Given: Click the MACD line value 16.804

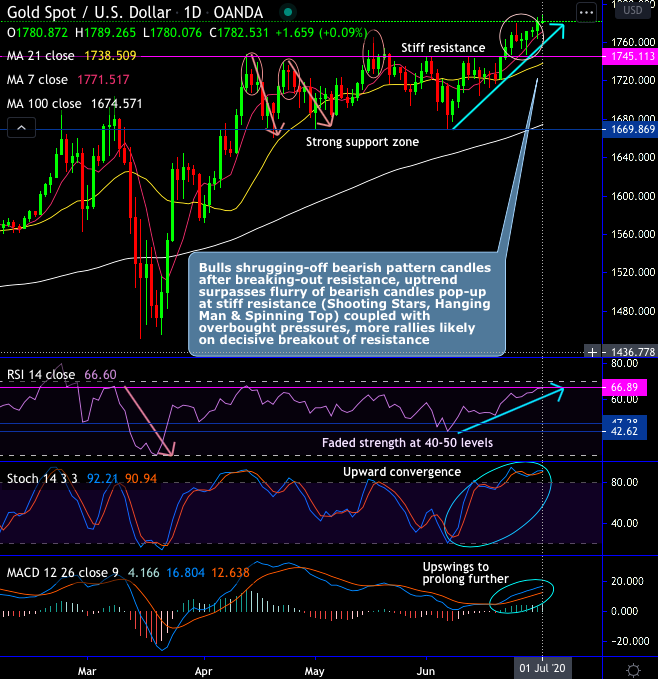Looking at the screenshot, I should (185, 572).
